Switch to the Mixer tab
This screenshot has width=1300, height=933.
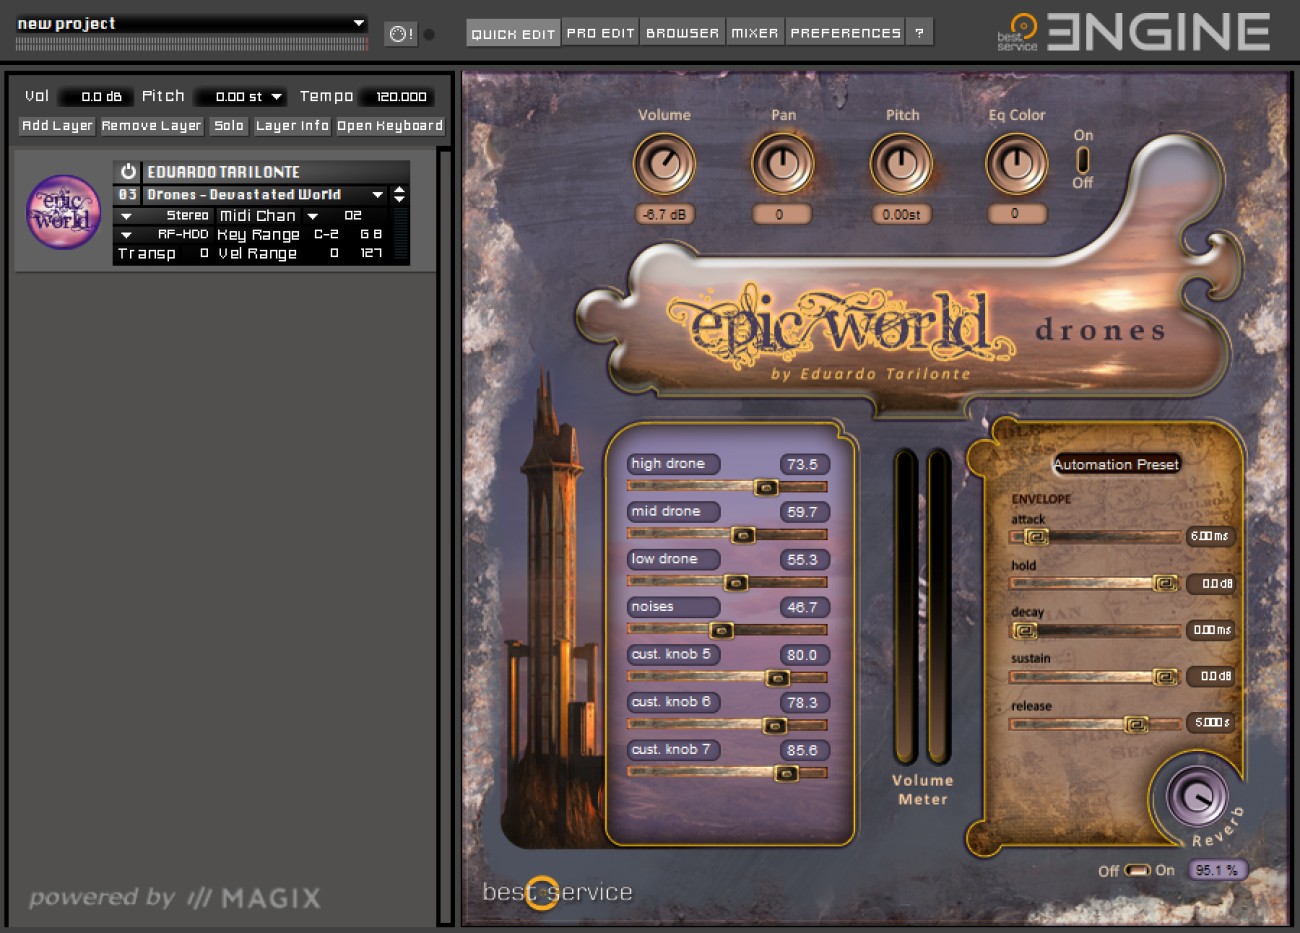(755, 33)
